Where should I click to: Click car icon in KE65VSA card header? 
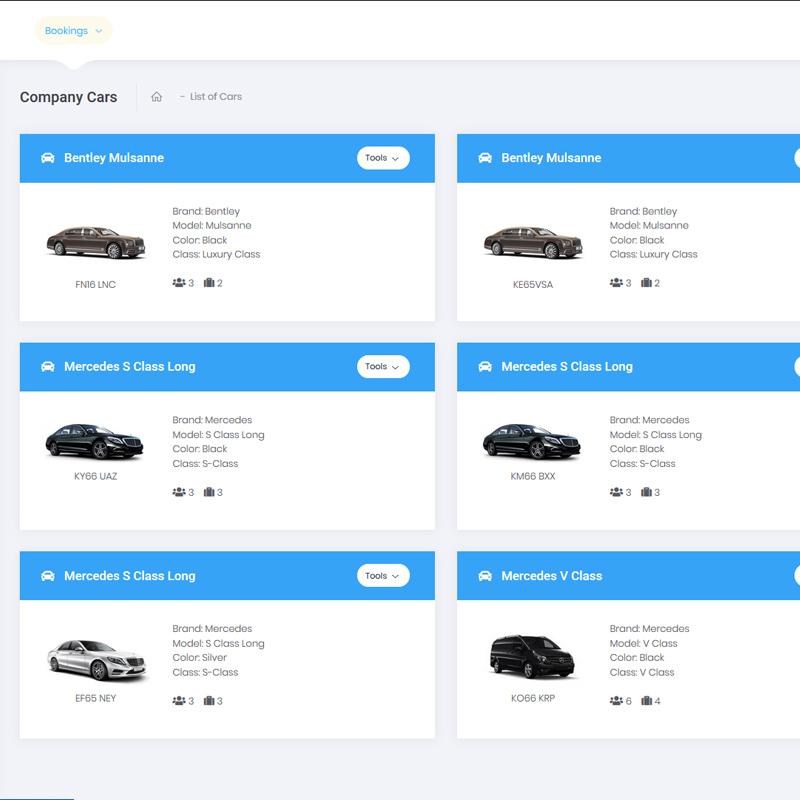point(485,158)
